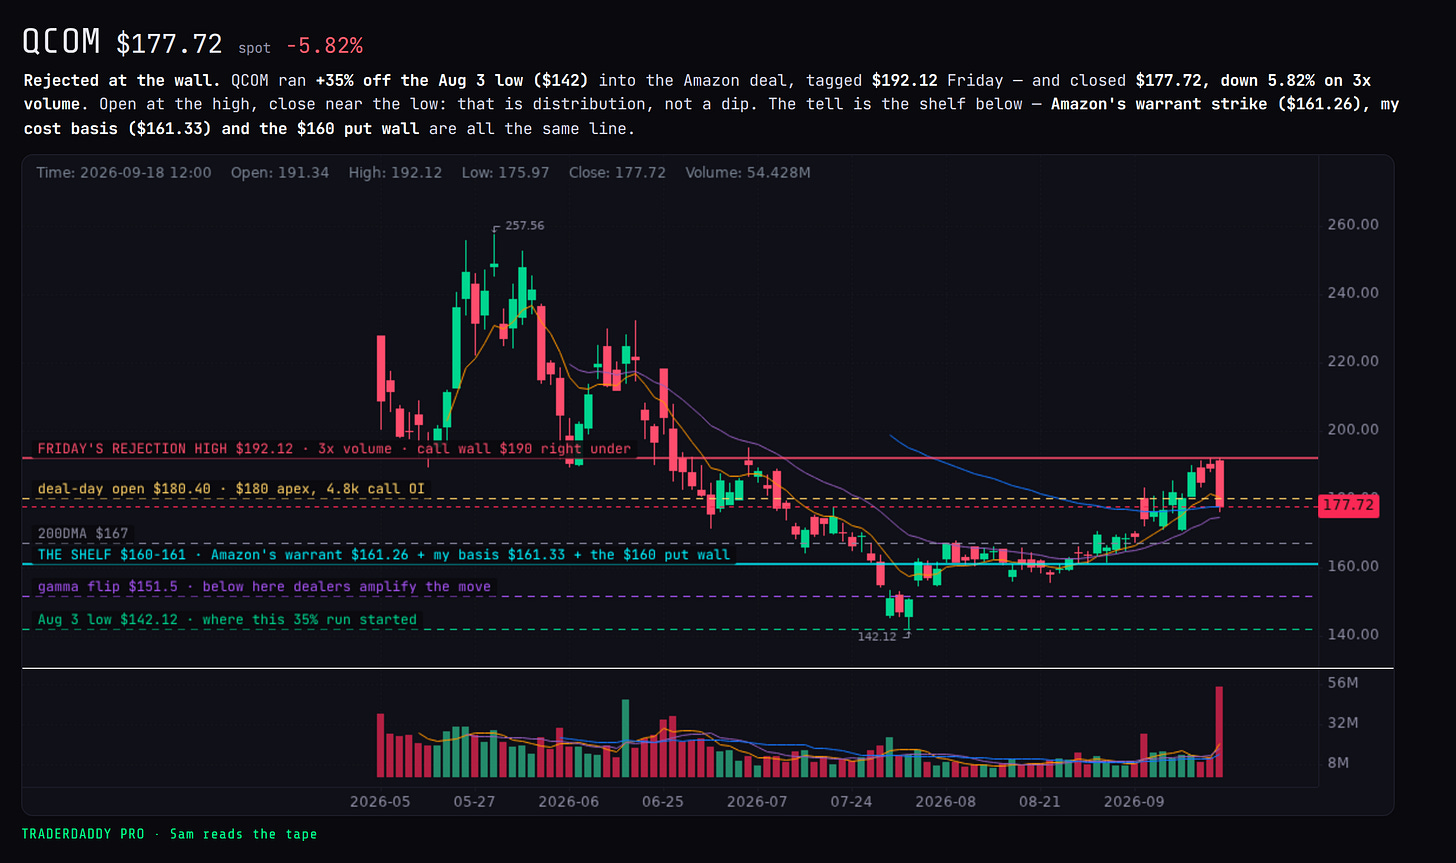Click the 2026-05 label on the time axis

[380, 801]
